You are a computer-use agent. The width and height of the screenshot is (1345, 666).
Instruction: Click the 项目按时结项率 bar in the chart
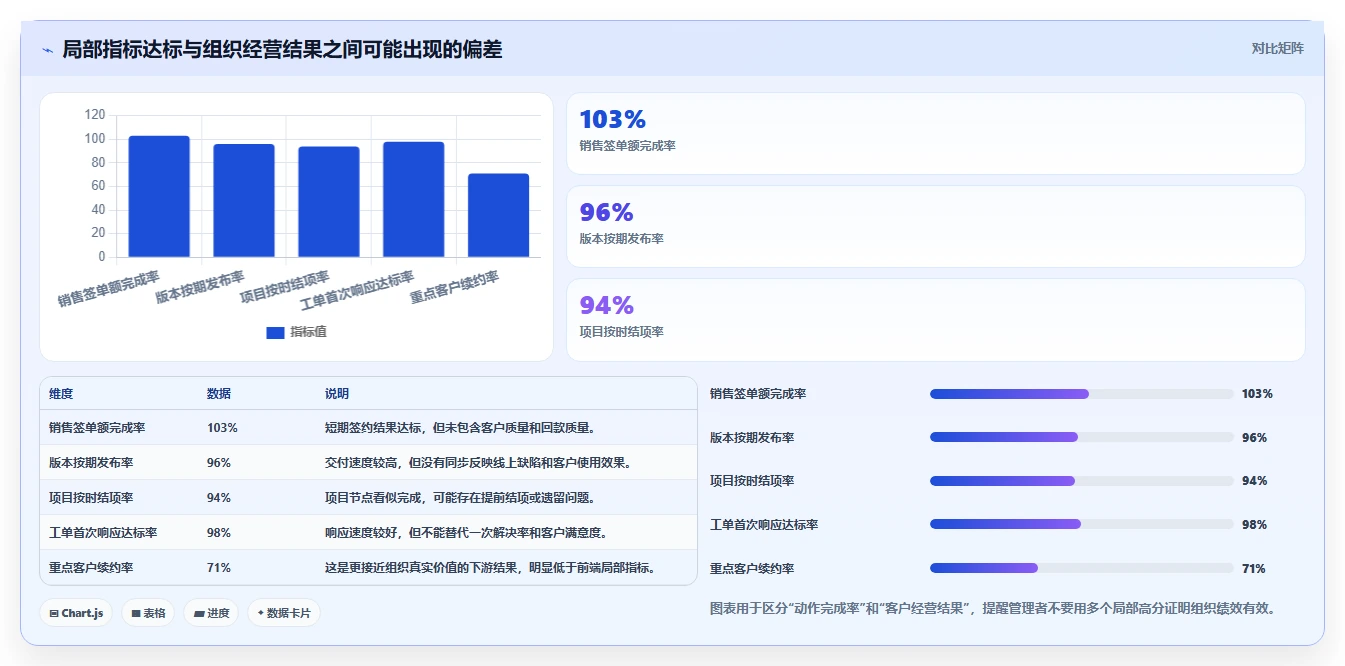pos(329,202)
